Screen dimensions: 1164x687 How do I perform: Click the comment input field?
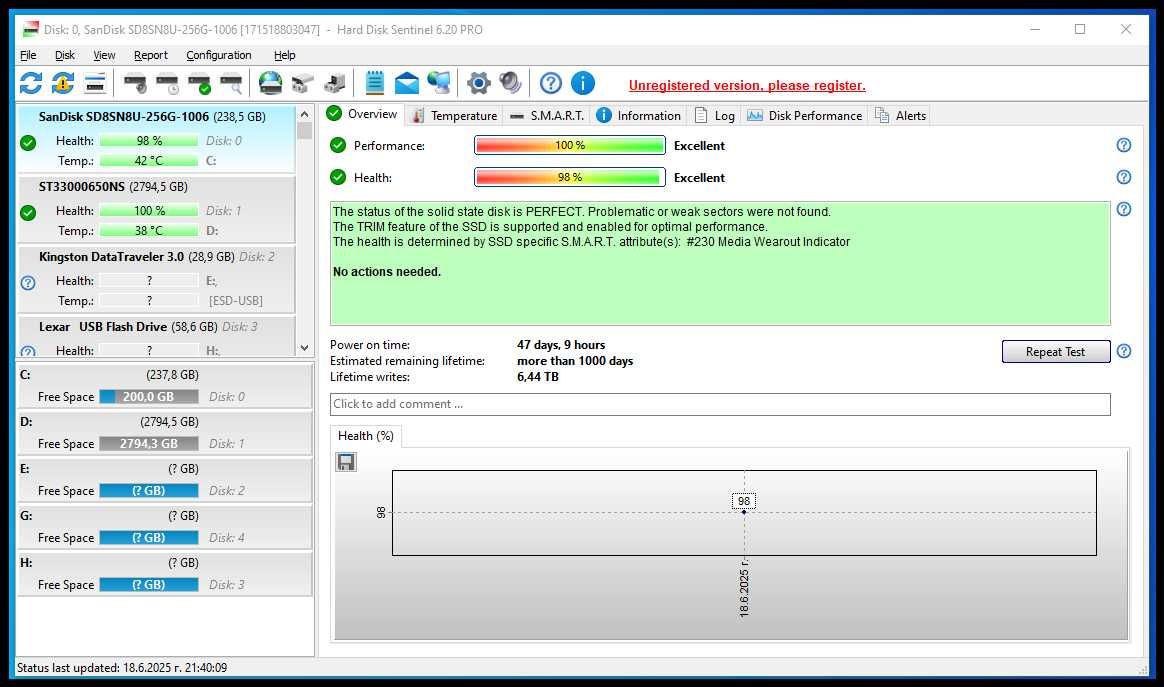pyautogui.click(x=720, y=404)
